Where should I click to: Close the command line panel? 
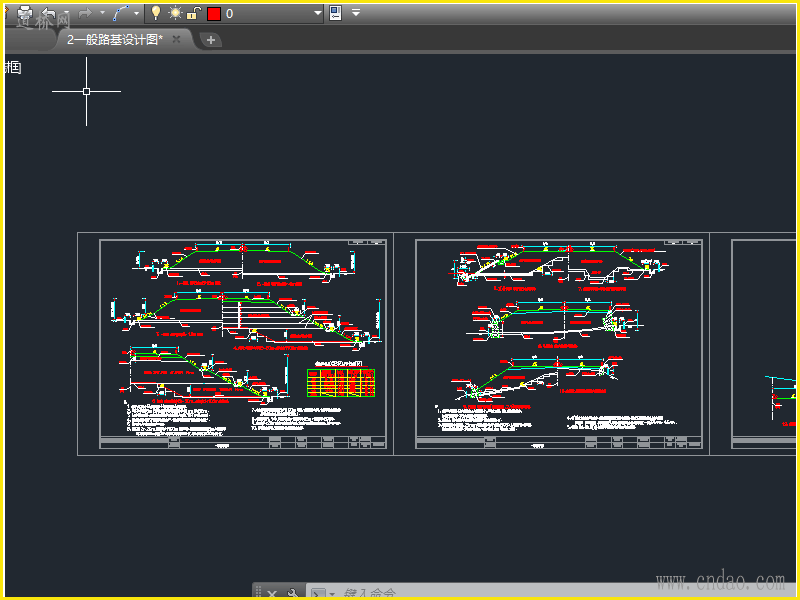[x=272, y=594]
